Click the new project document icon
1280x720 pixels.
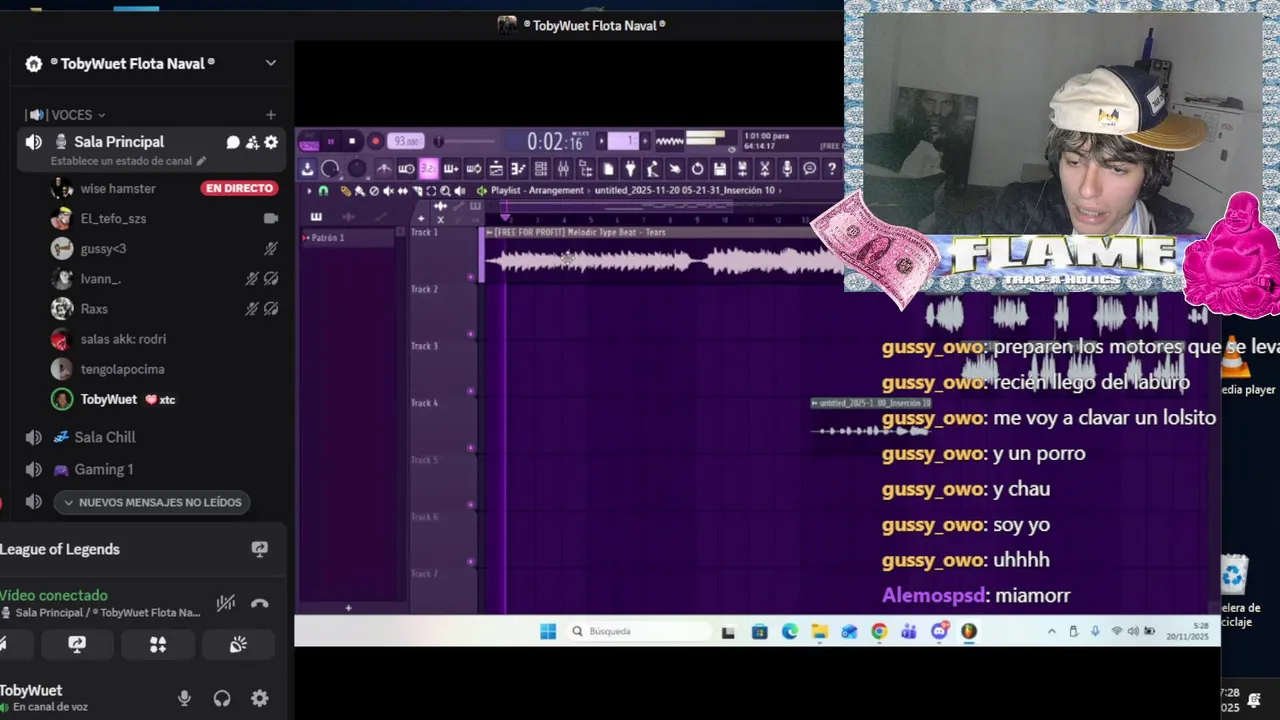coord(608,168)
